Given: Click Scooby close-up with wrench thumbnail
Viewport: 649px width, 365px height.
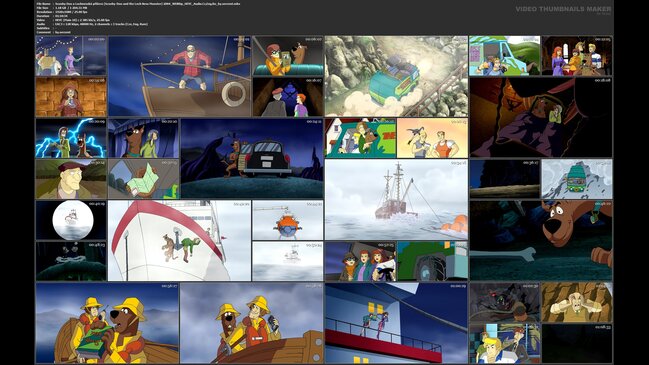Looking at the screenshot, I should tap(541, 240).
